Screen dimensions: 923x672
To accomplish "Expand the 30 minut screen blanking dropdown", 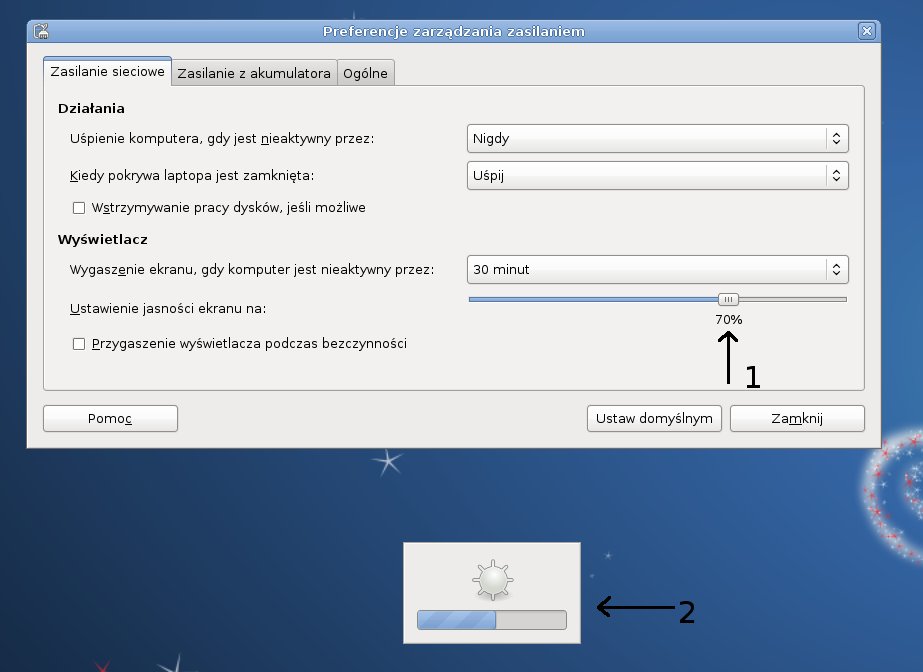I will [657, 269].
